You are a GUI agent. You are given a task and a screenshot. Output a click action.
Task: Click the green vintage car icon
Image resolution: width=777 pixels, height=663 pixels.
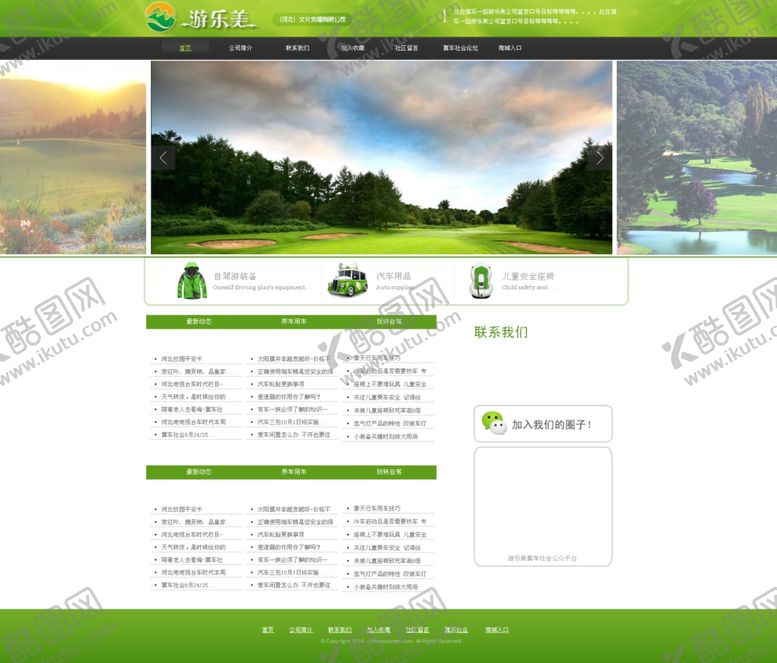(348, 280)
